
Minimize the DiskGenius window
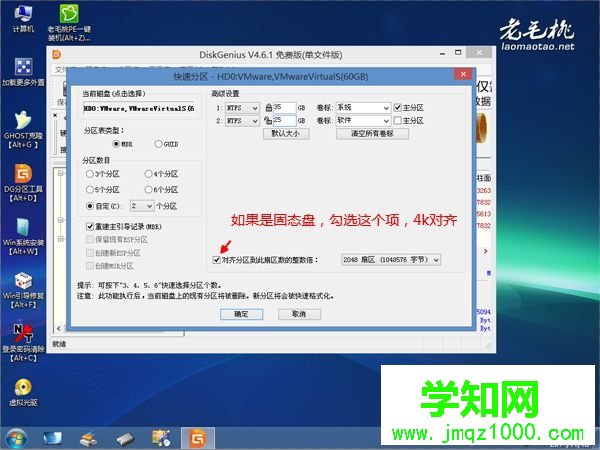coord(442,54)
